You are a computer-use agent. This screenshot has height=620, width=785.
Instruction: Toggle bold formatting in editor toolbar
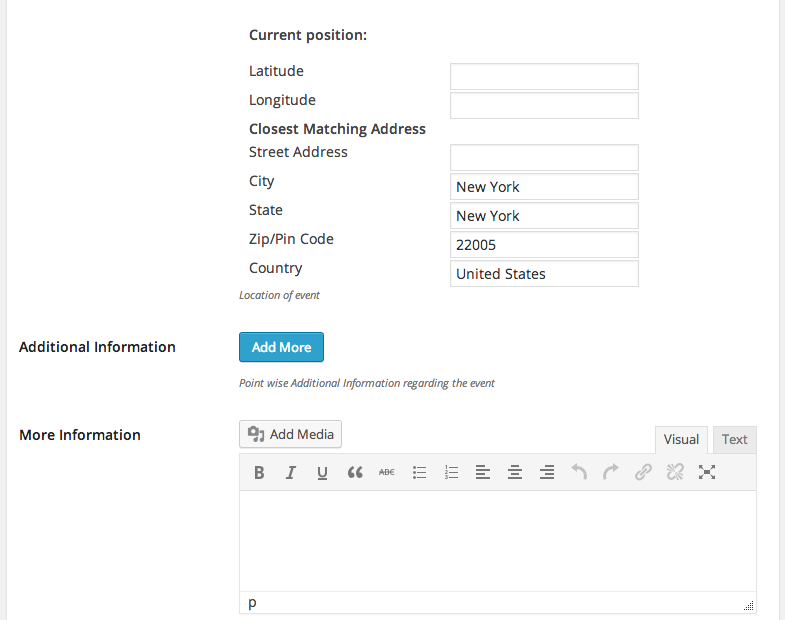click(x=259, y=472)
